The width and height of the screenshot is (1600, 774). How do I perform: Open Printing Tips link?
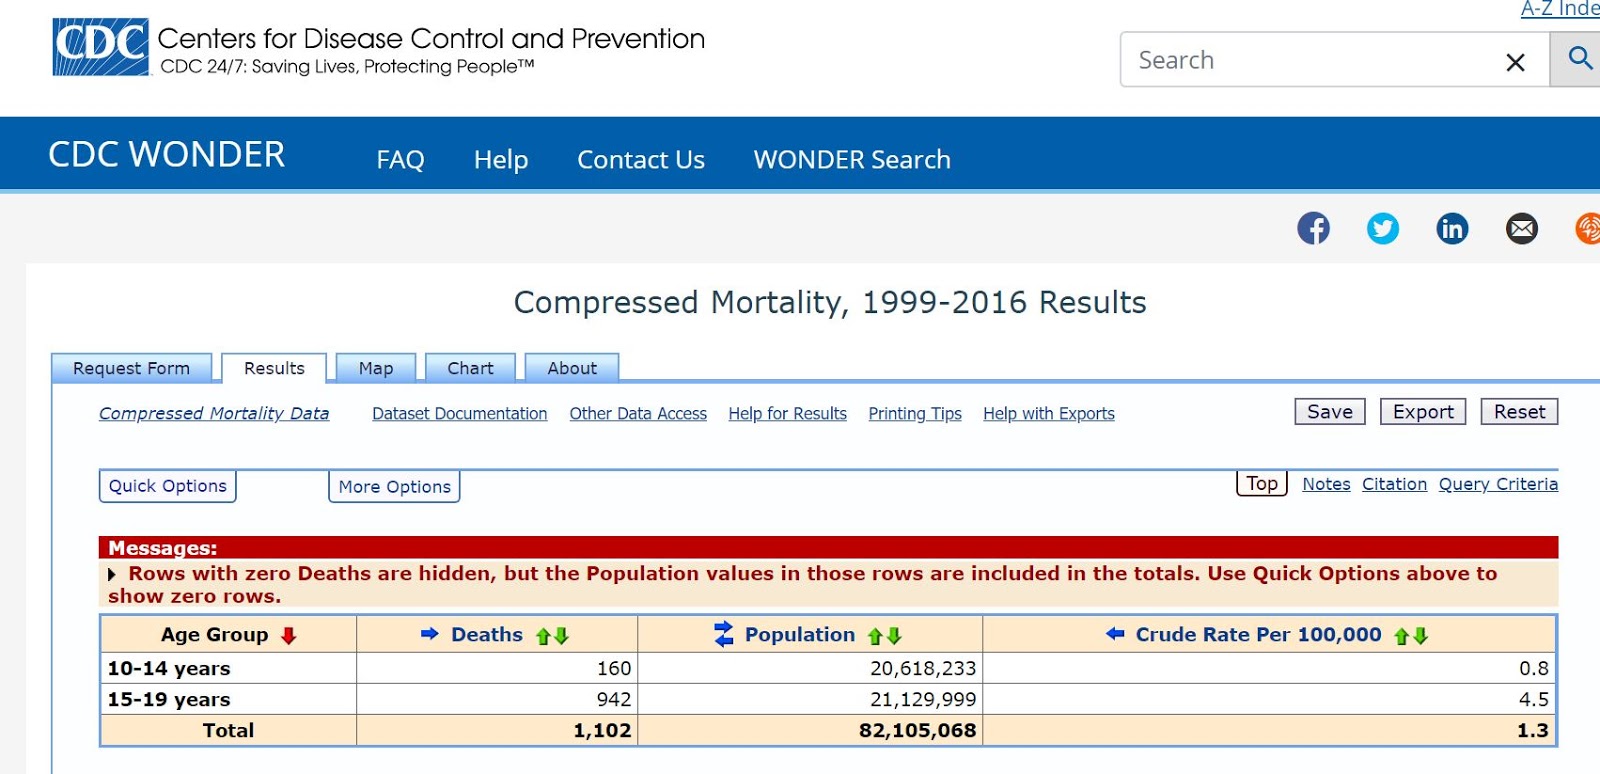(x=915, y=414)
